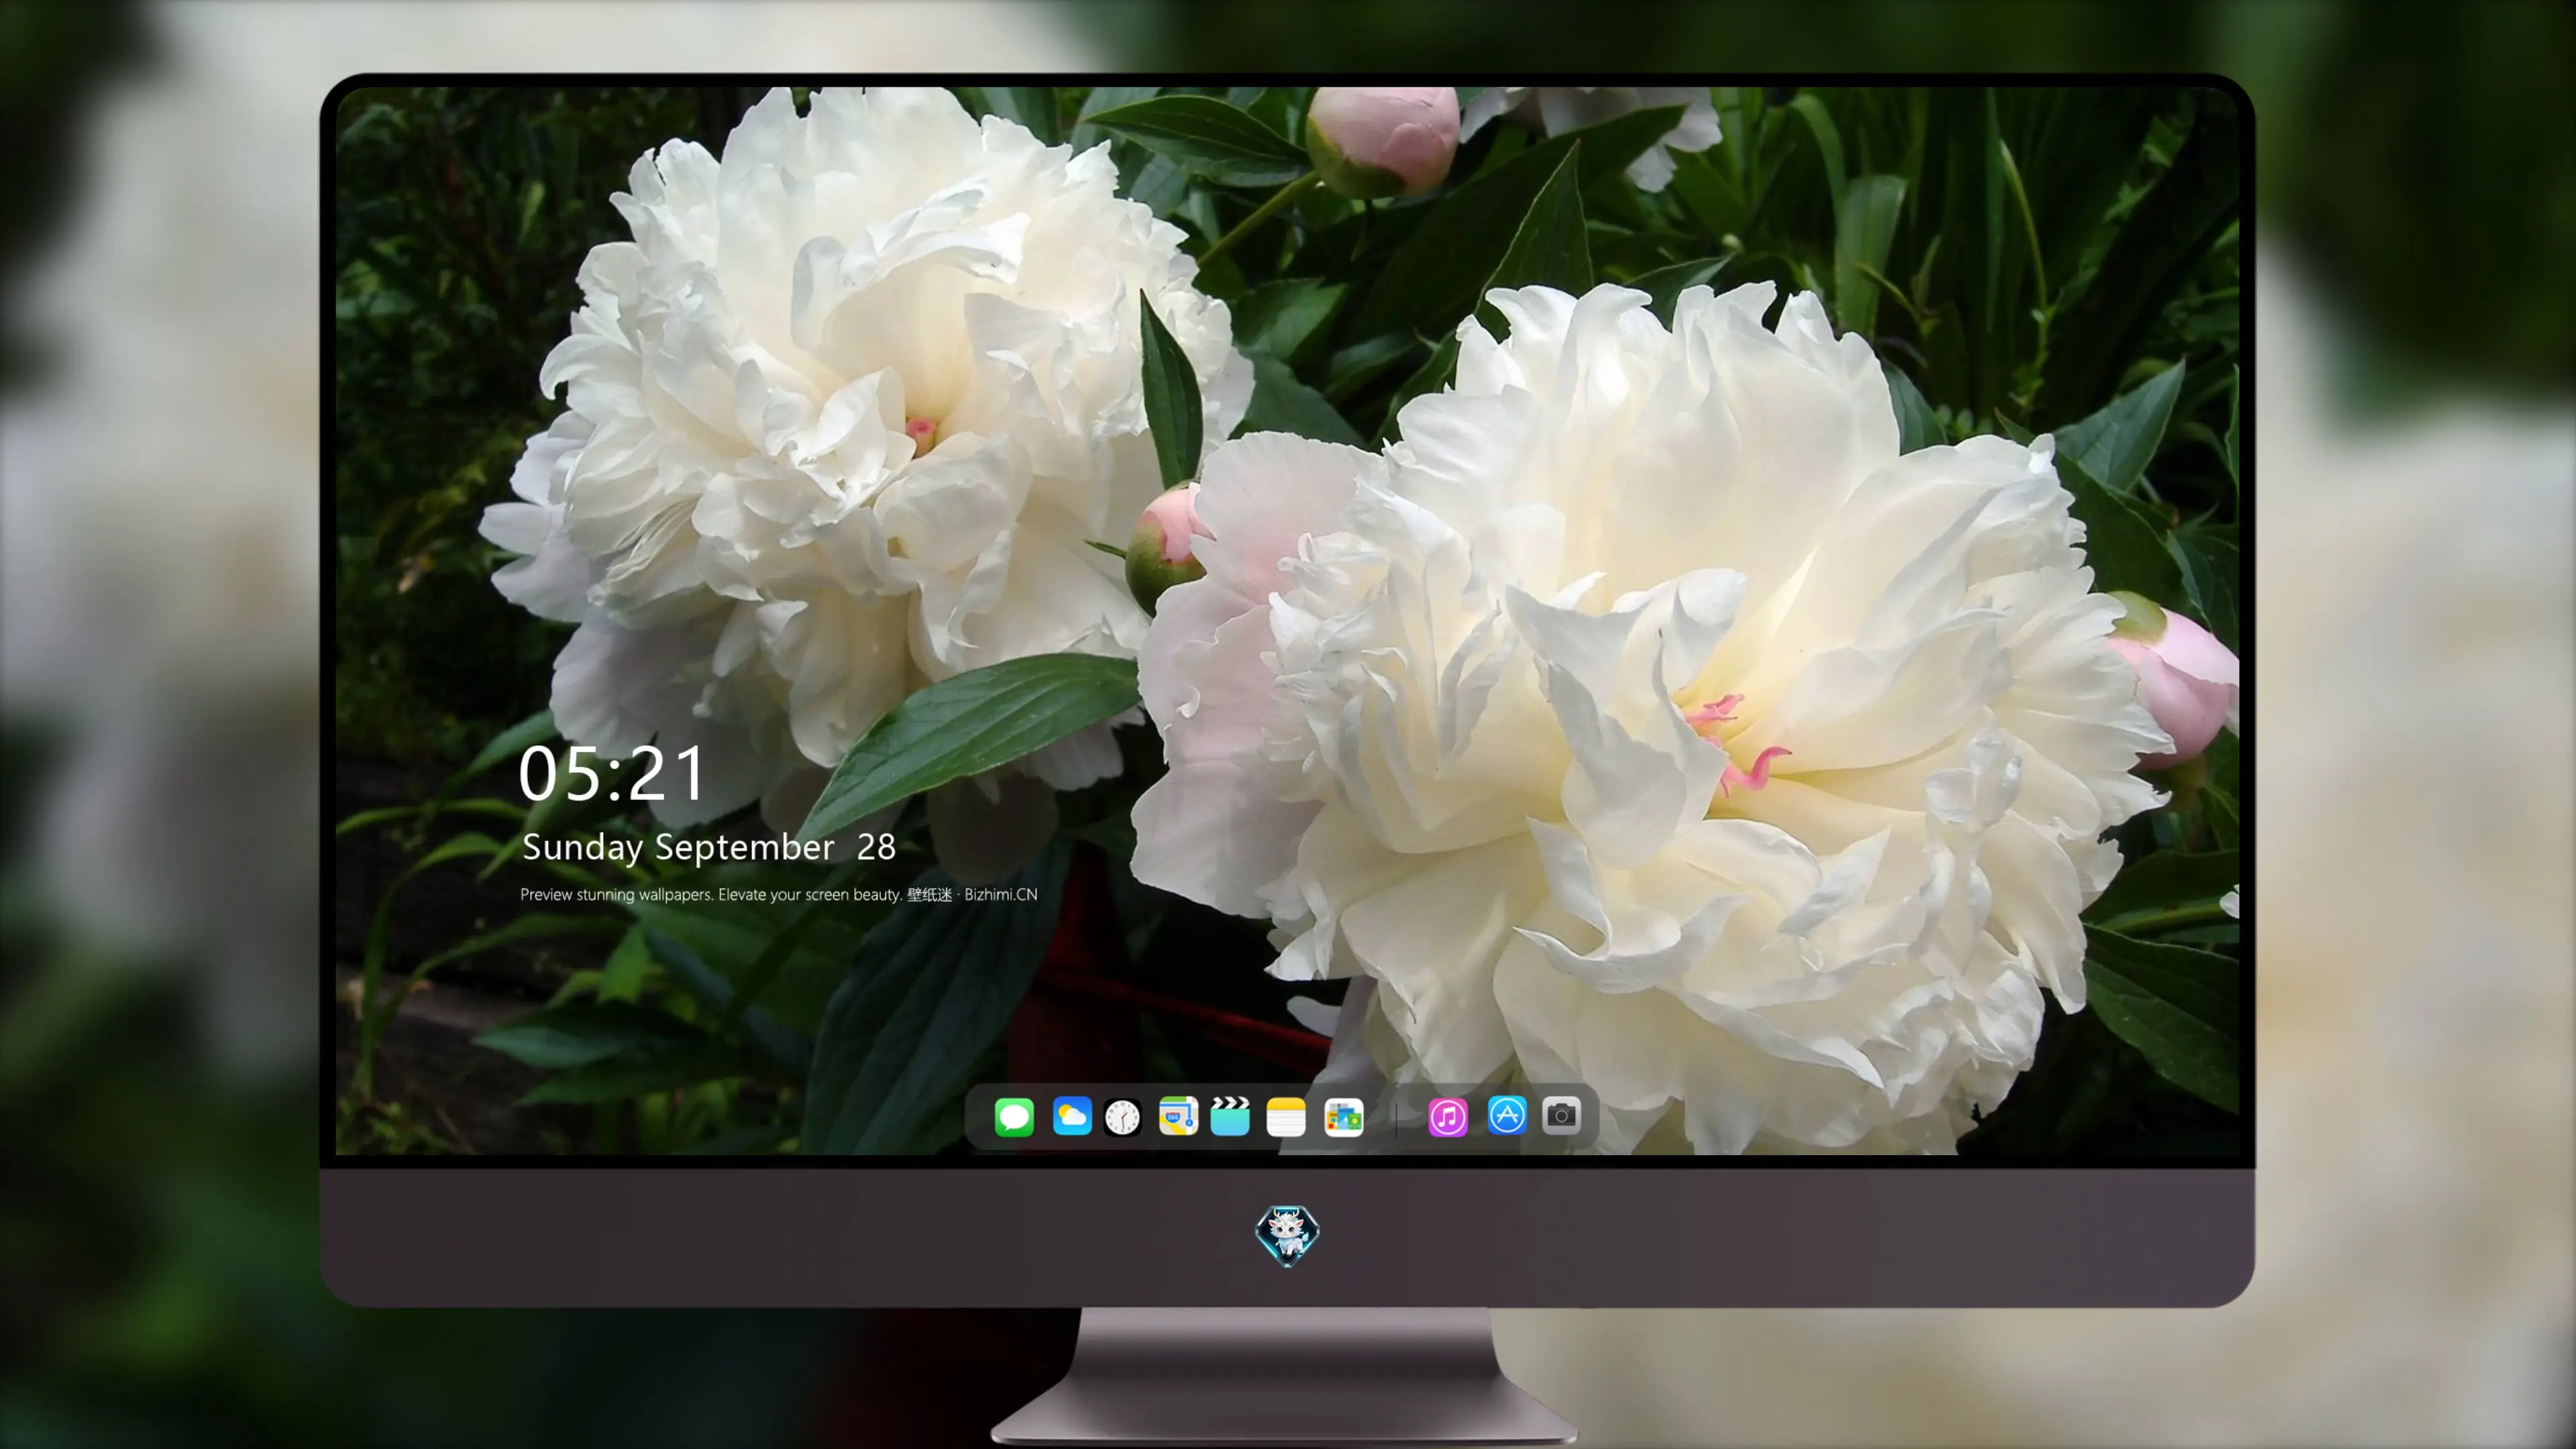This screenshot has width=2576, height=1449.
Task: Open the Maps app icon
Action: tap(1178, 1116)
